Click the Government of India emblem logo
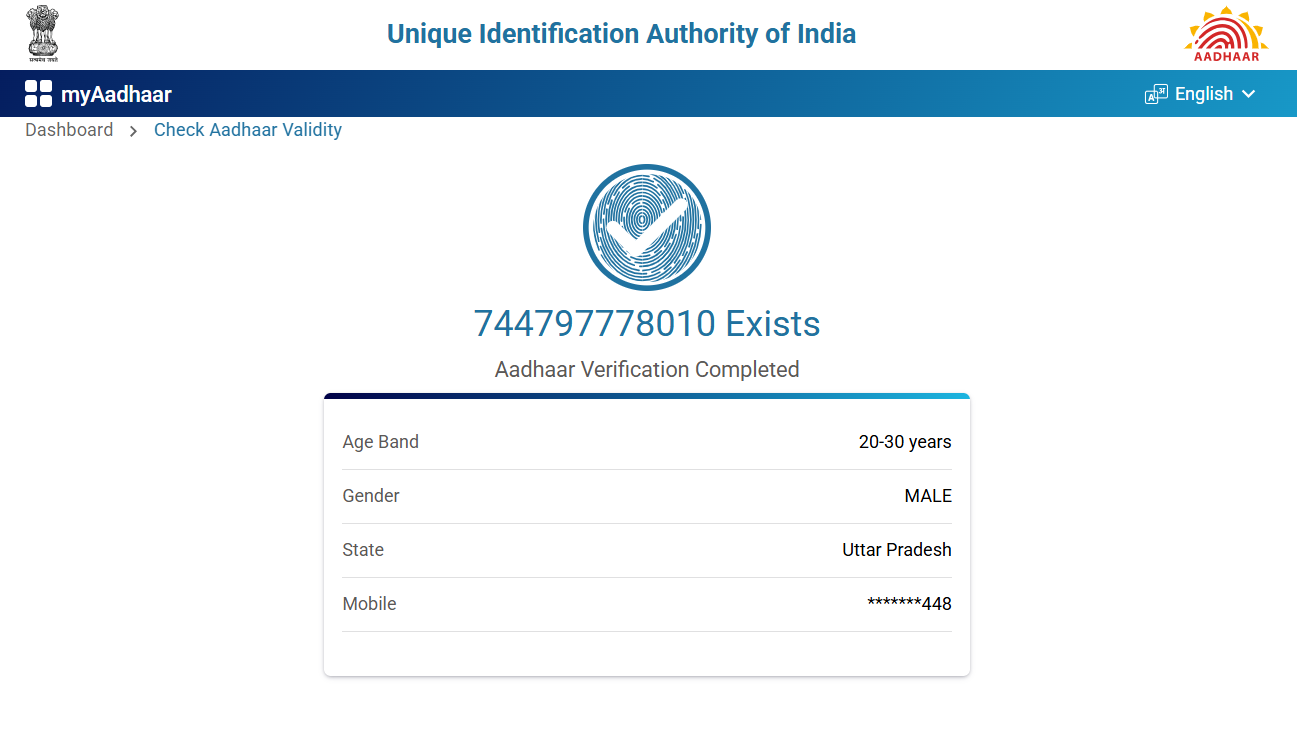This screenshot has height=737, width=1297. pyautogui.click(x=43, y=33)
